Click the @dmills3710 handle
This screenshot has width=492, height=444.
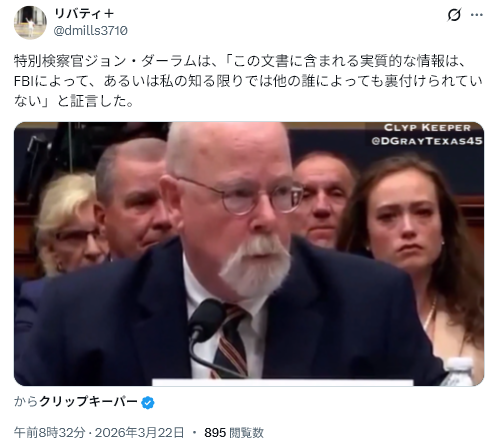(91, 31)
